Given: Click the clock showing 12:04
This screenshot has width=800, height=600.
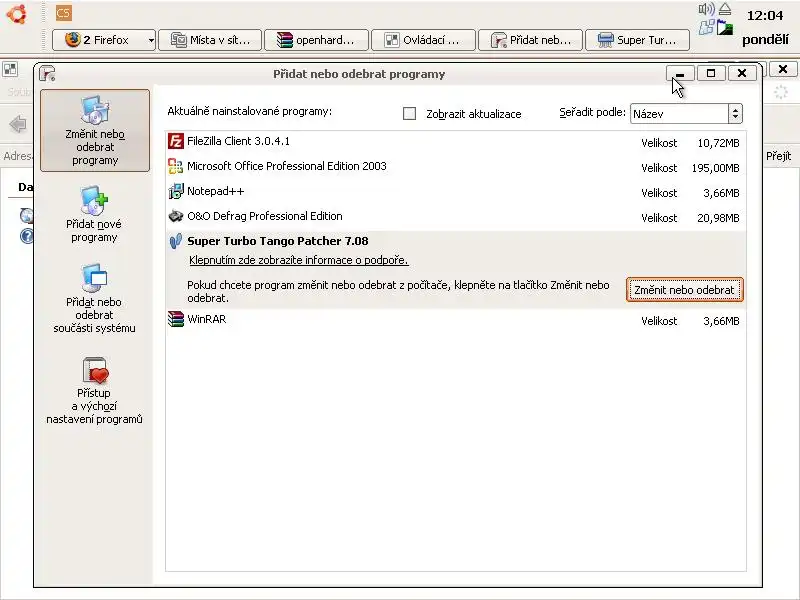Looking at the screenshot, I should click(764, 16).
